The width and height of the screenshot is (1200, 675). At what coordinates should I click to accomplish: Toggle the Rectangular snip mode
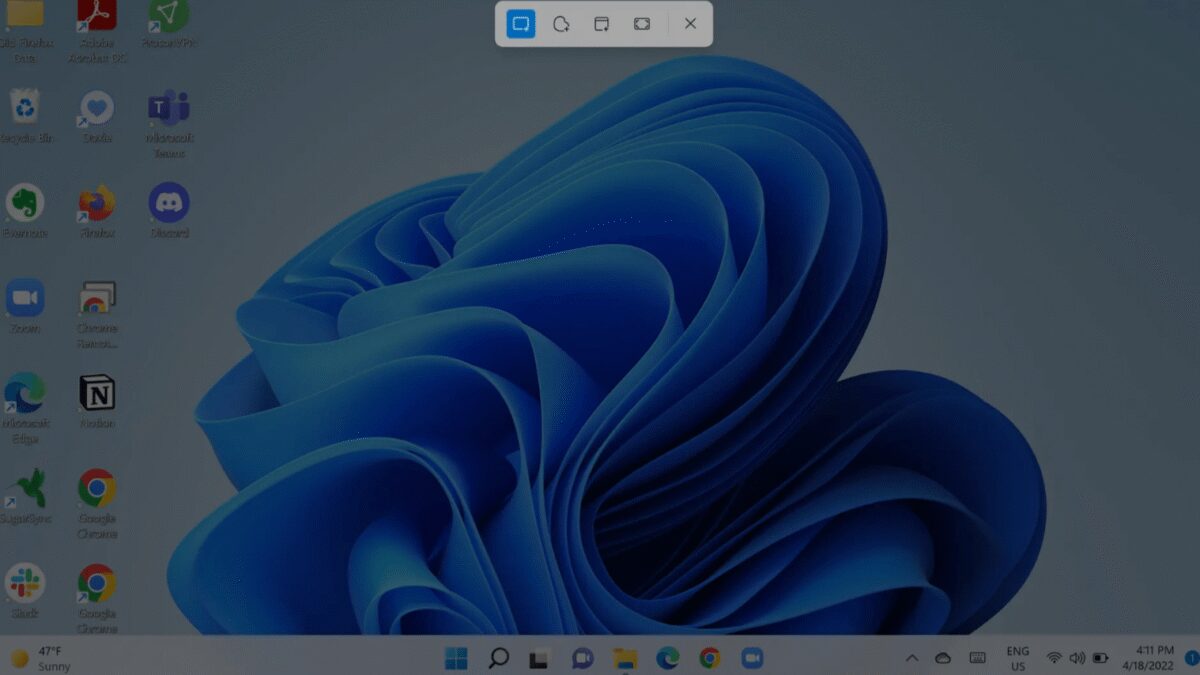(519, 24)
